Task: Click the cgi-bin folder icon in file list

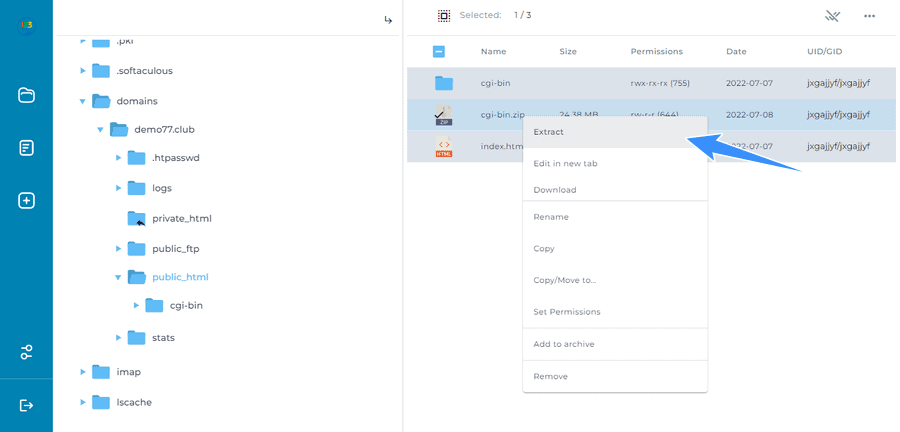Action: pyautogui.click(x=444, y=83)
